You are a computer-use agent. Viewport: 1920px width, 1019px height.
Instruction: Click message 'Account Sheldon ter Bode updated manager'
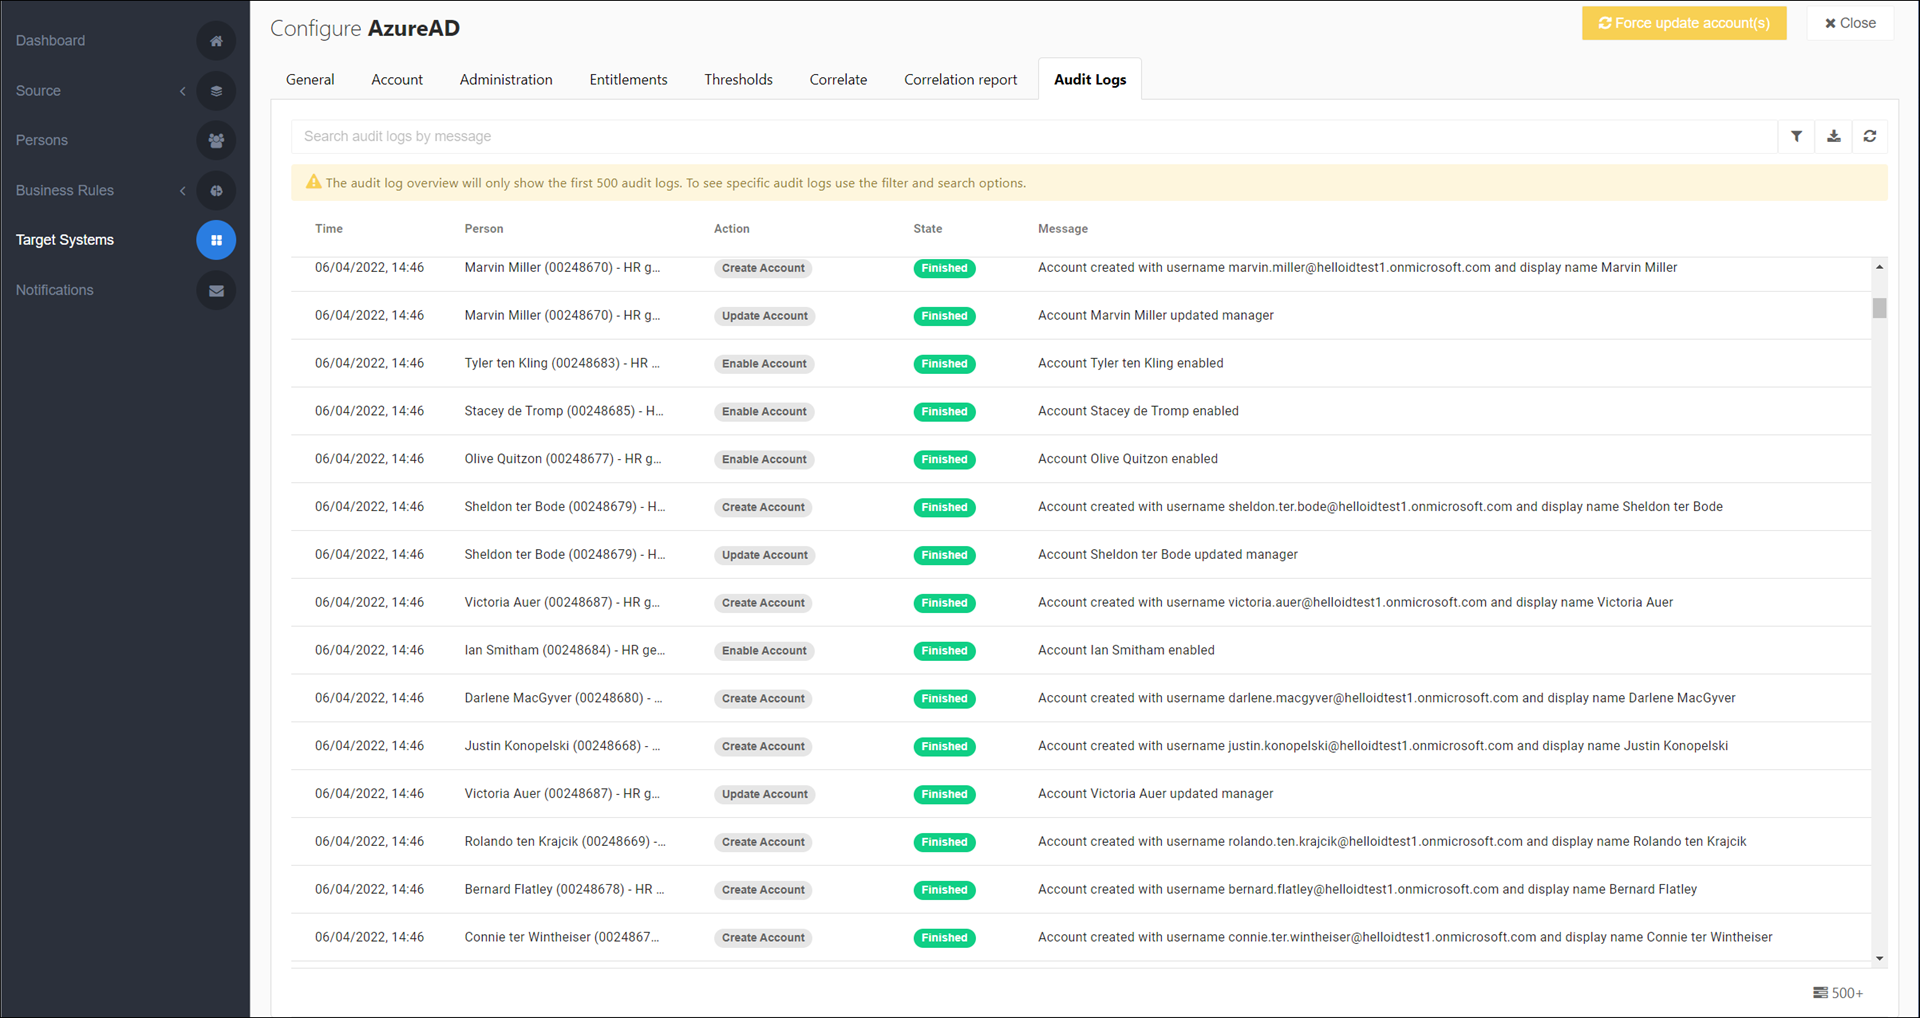click(x=1167, y=555)
